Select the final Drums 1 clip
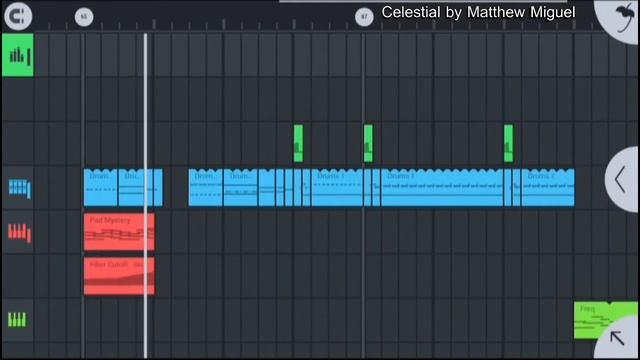This screenshot has width=640, height=360. click(548, 187)
